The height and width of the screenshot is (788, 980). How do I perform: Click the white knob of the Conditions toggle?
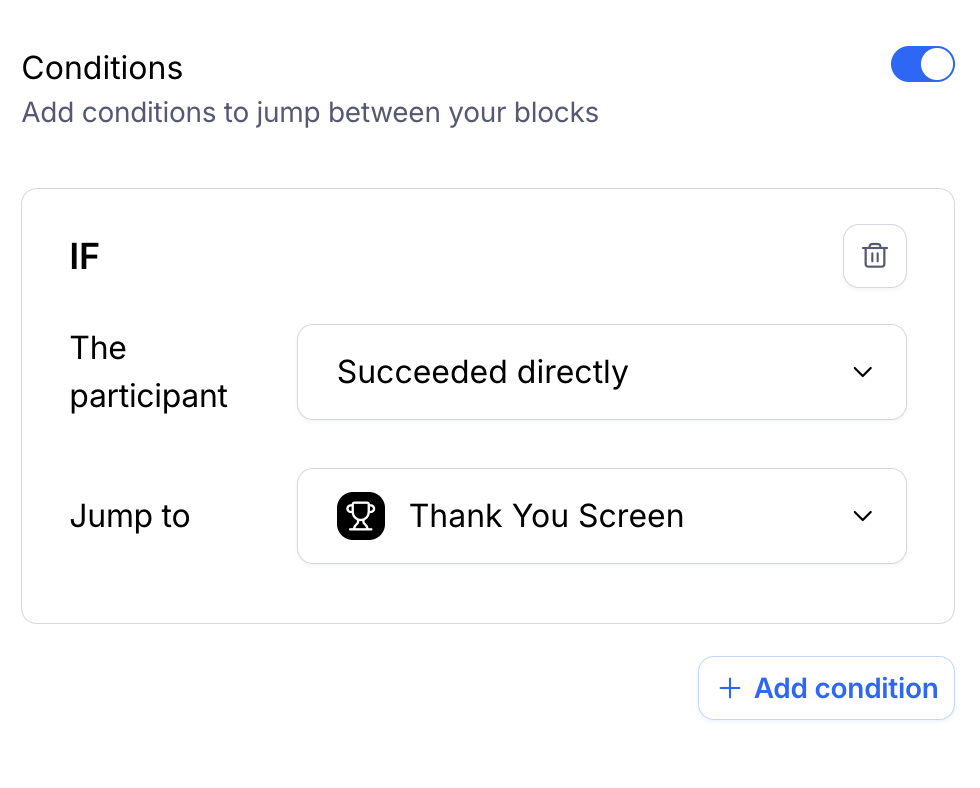pos(936,64)
